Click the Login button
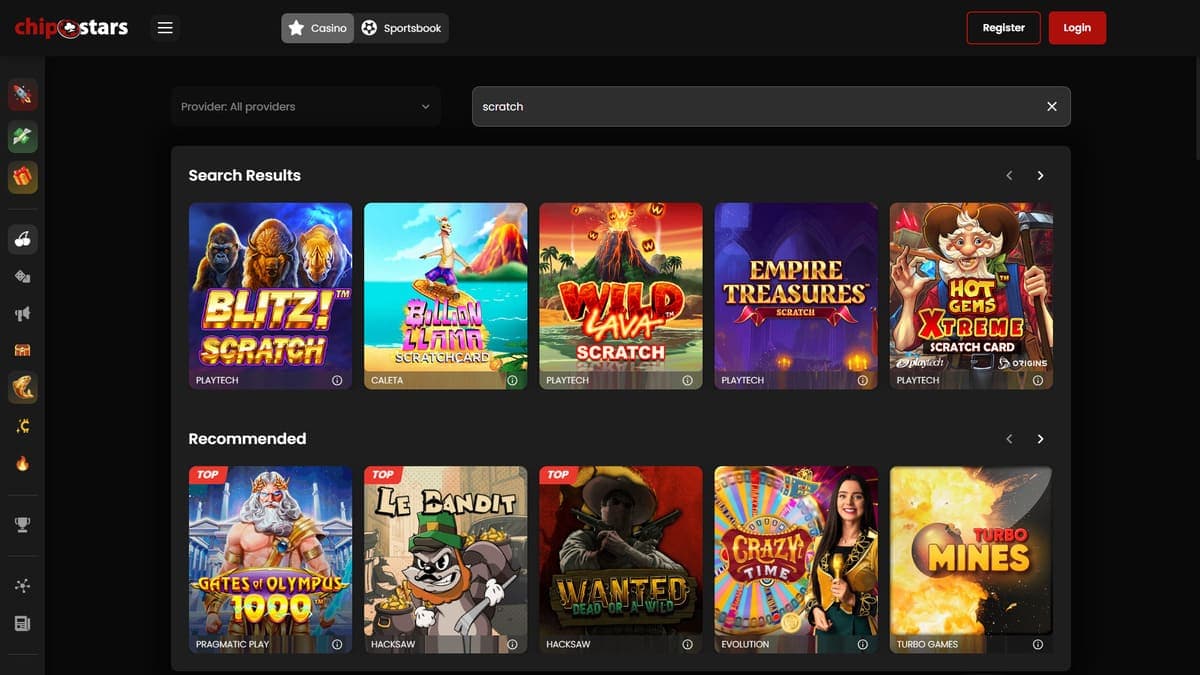The image size is (1200, 675). [x=1077, y=28]
